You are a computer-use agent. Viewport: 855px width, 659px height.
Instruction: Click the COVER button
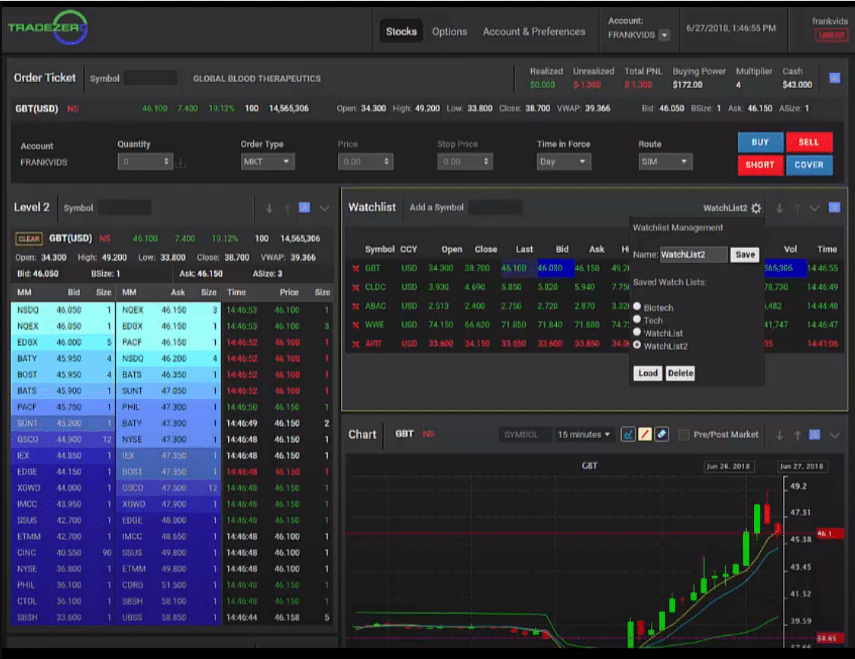(809, 165)
